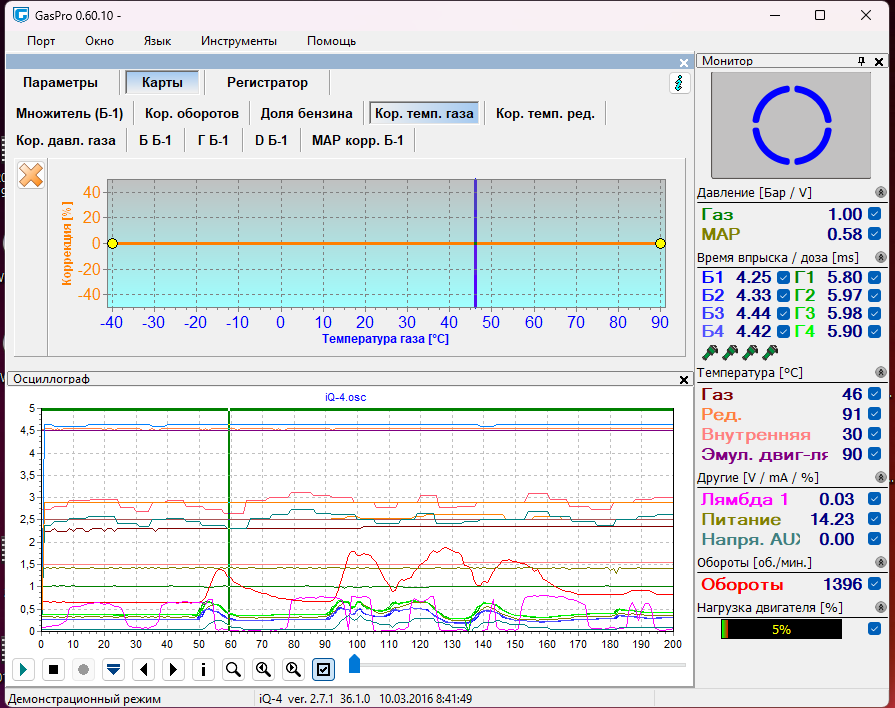Click the oscilloscope position slider handle
The width and height of the screenshot is (895, 708).
click(354, 664)
